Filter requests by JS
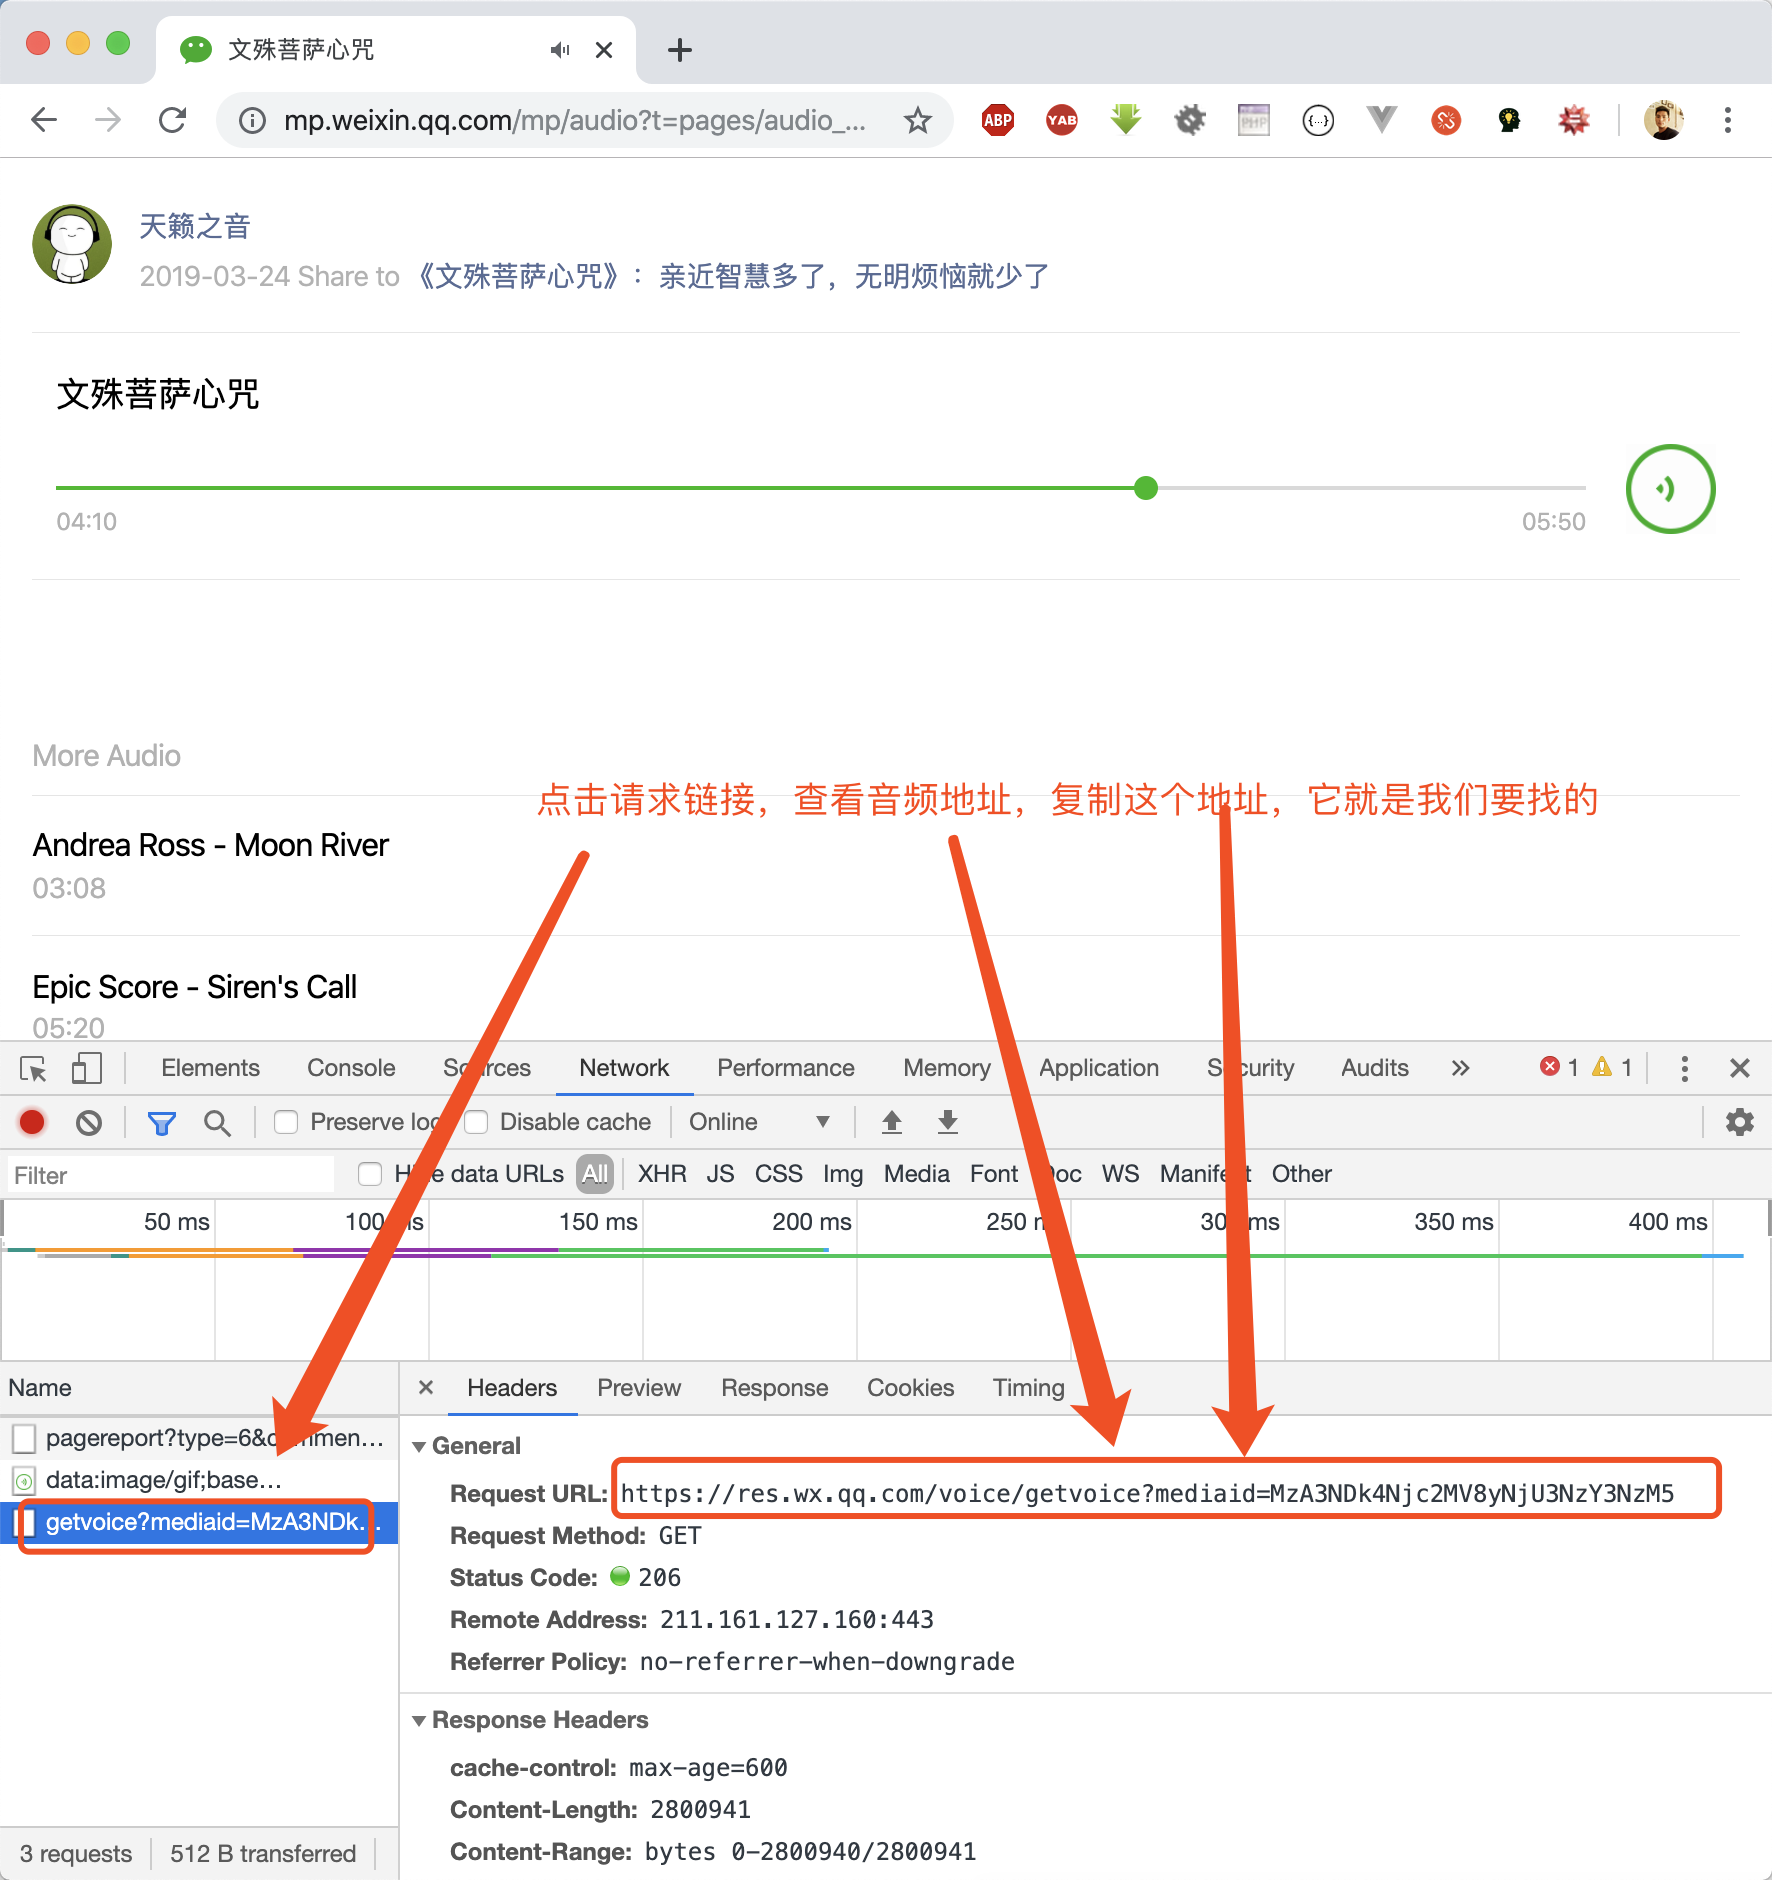Screen dimensions: 1772x1880 tap(720, 1174)
